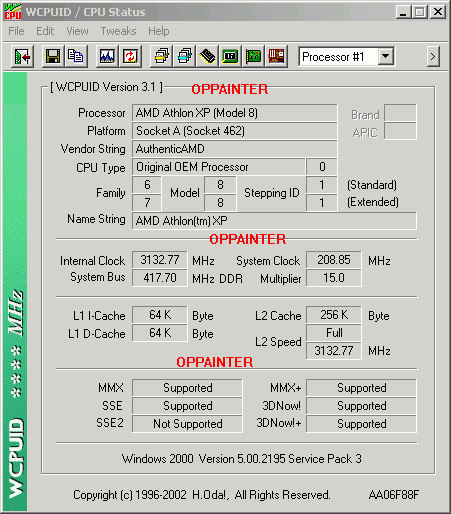Image resolution: width=451 pixels, height=514 pixels.
Task: Click the black memory chip icon
Action: pyautogui.click(x=207, y=56)
